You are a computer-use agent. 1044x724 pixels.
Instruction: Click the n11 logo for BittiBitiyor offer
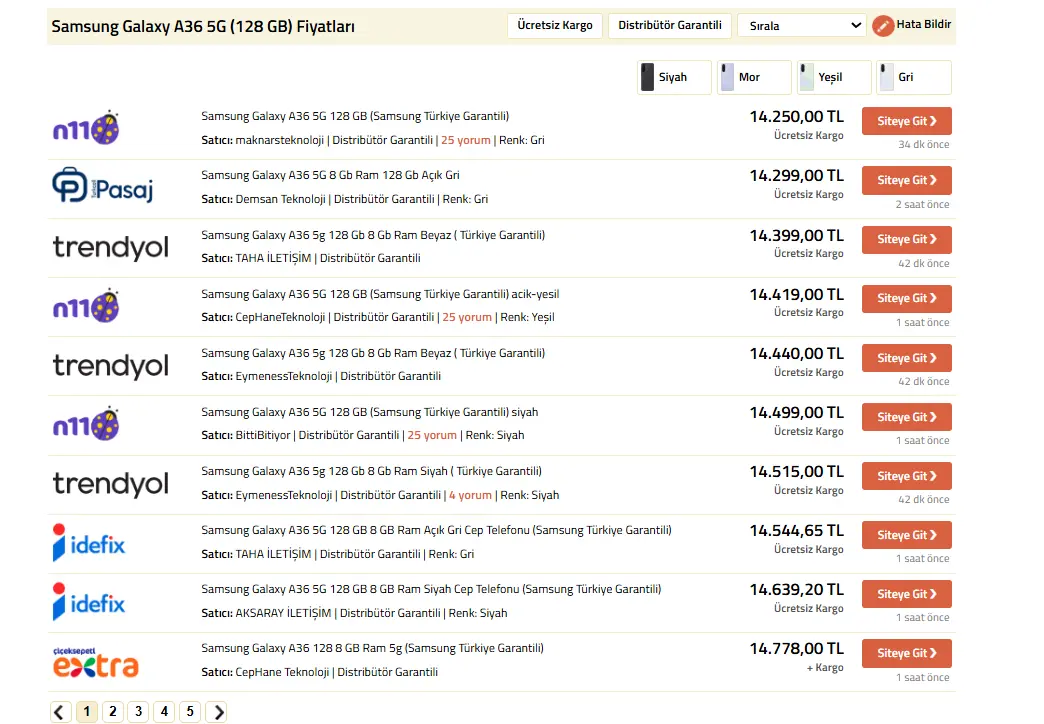point(86,424)
